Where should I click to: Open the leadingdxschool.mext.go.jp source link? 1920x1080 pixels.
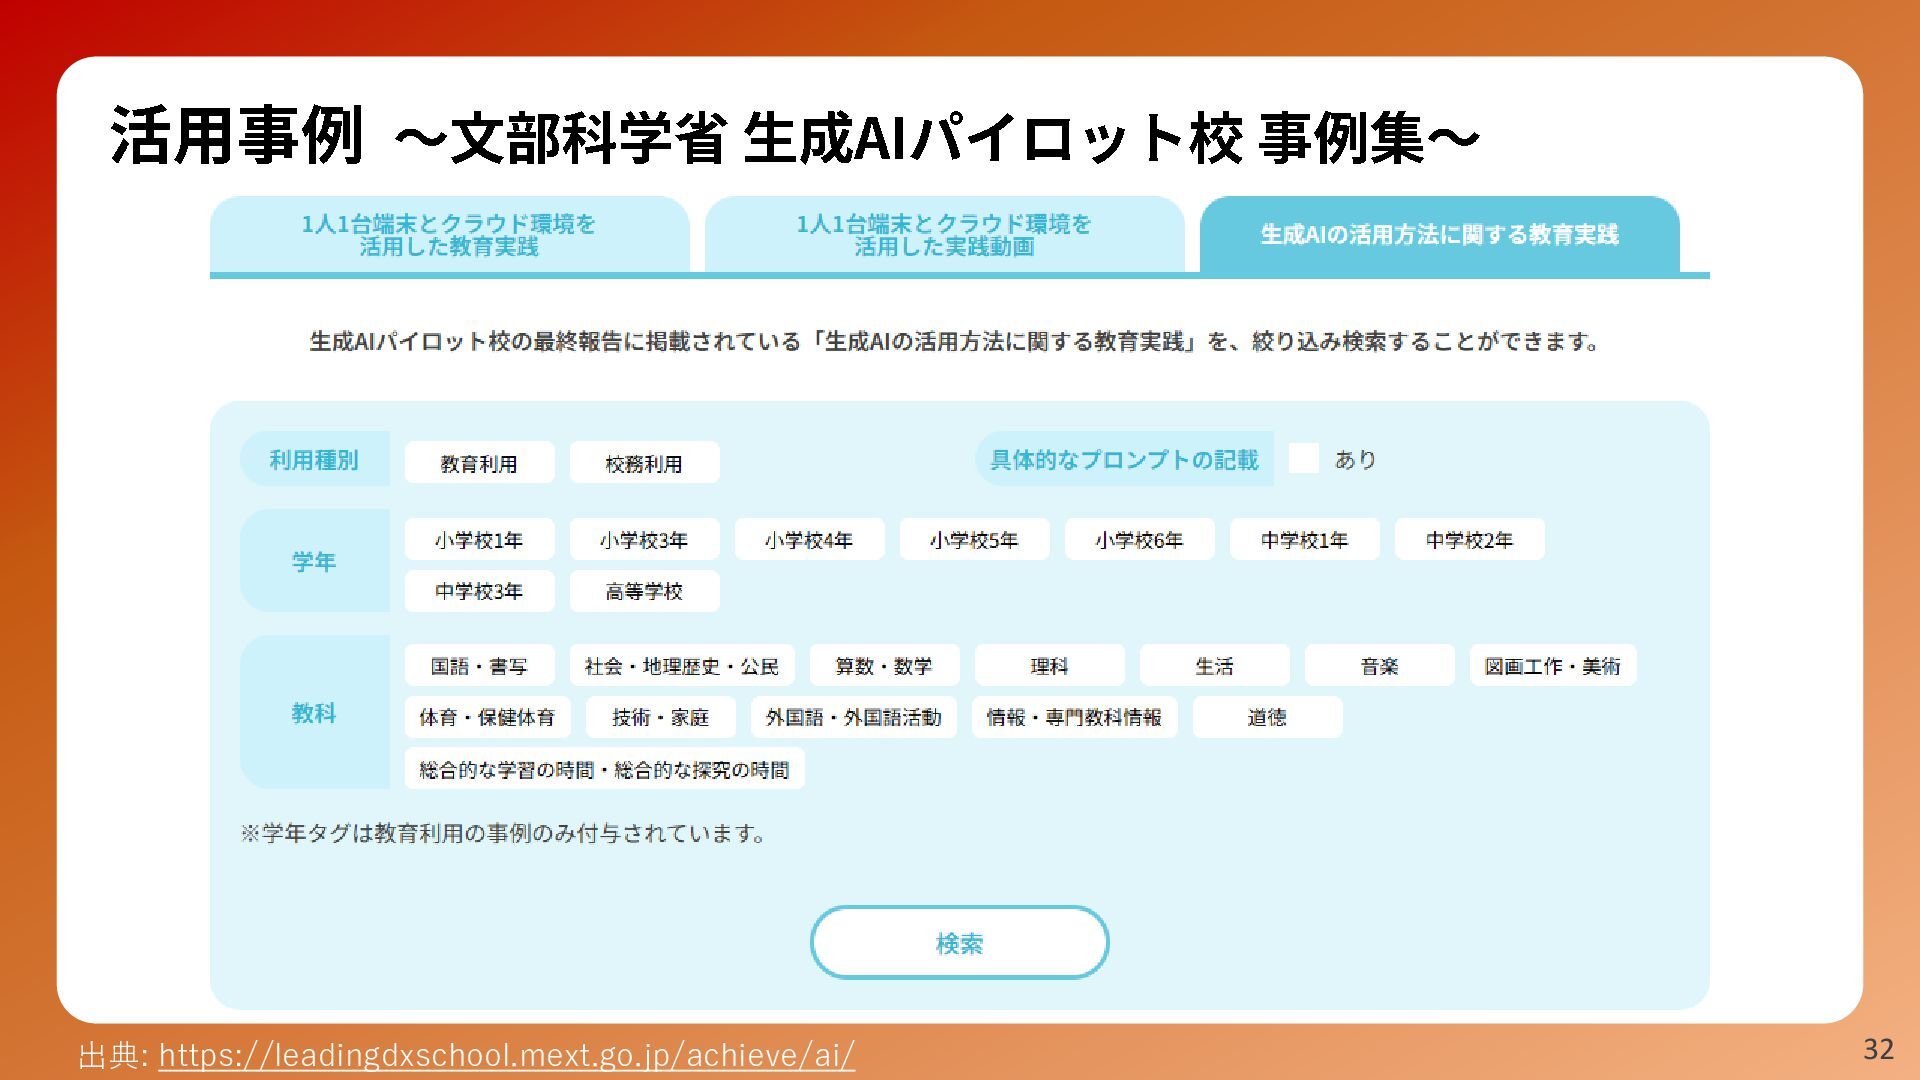coord(507,1055)
